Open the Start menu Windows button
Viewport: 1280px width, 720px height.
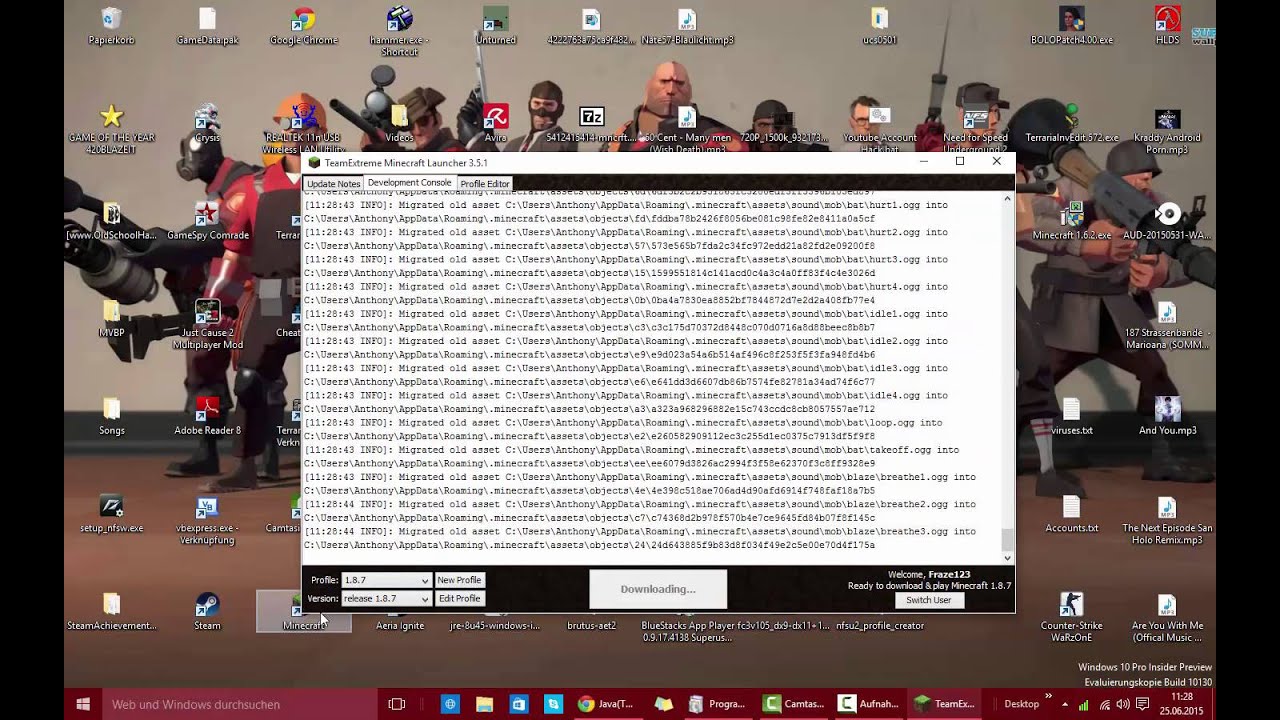pyautogui.click(x=83, y=704)
